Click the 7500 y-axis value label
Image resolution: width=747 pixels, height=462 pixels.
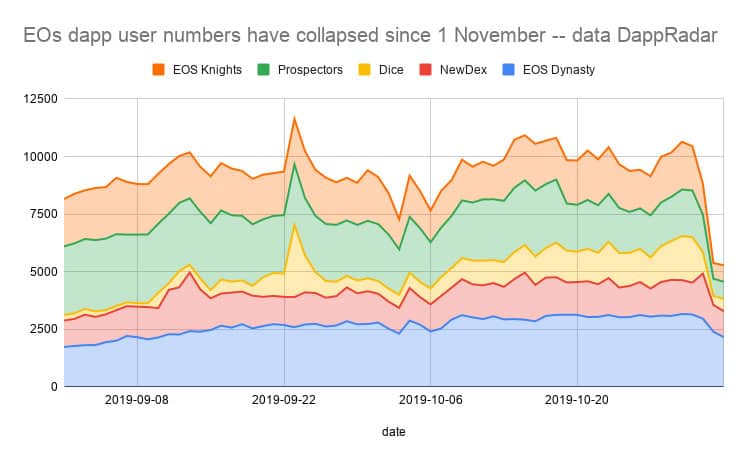coord(44,214)
